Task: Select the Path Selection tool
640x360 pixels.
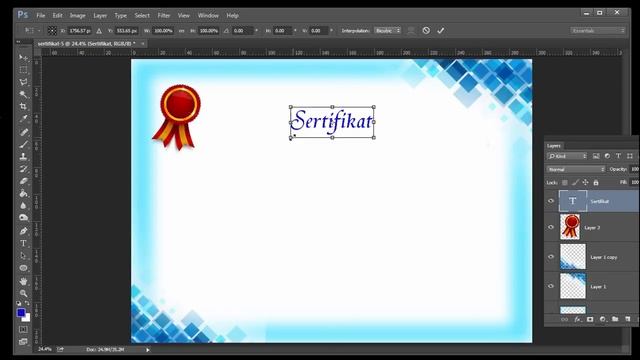Action: (x=23, y=256)
